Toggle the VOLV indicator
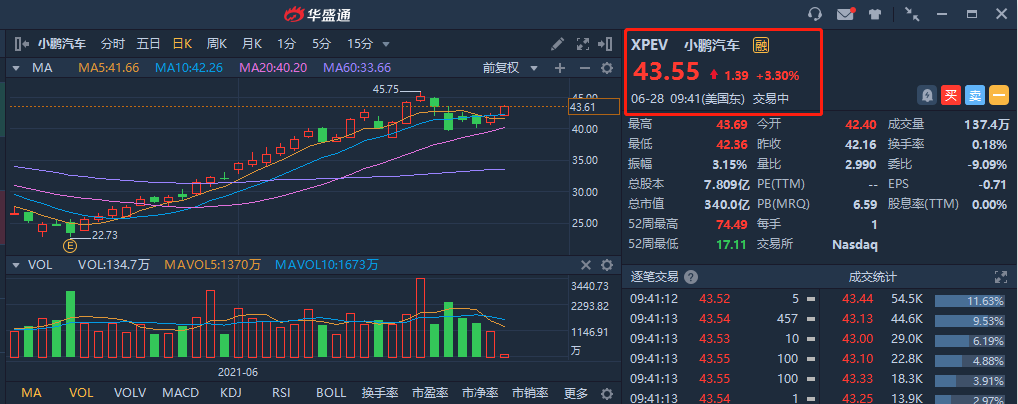Image resolution: width=1018 pixels, height=404 pixels. pyautogui.click(x=130, y=393)
